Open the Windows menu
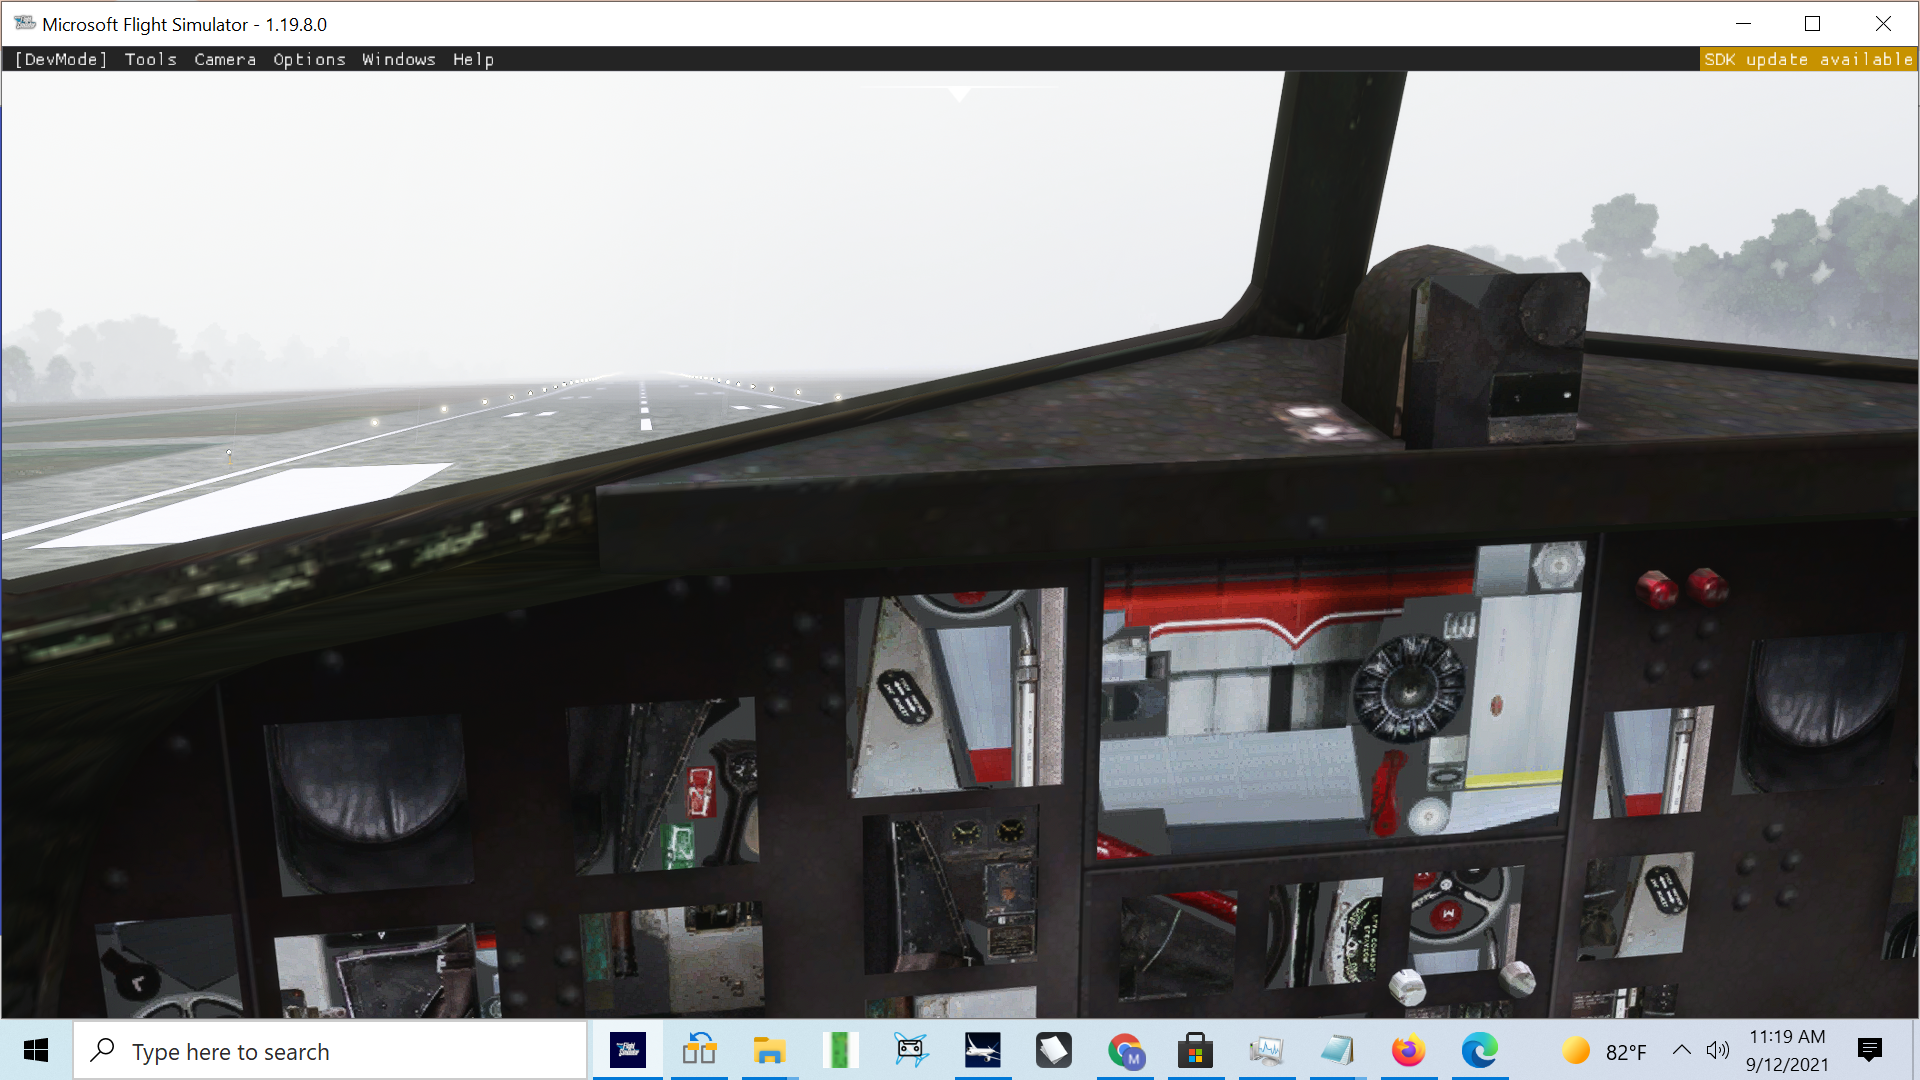 click(x=399, y=60)
